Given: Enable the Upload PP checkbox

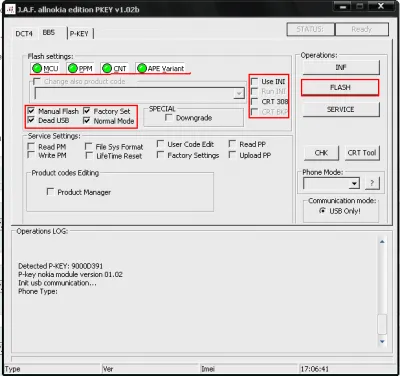Looking at the screenshot, I should click(232, 155).
